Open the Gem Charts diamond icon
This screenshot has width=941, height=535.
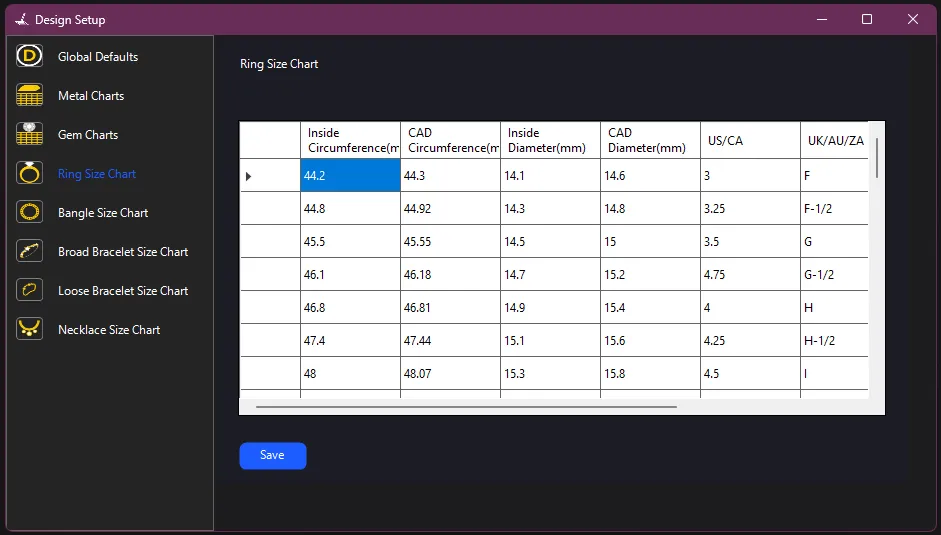coord(30,135)
